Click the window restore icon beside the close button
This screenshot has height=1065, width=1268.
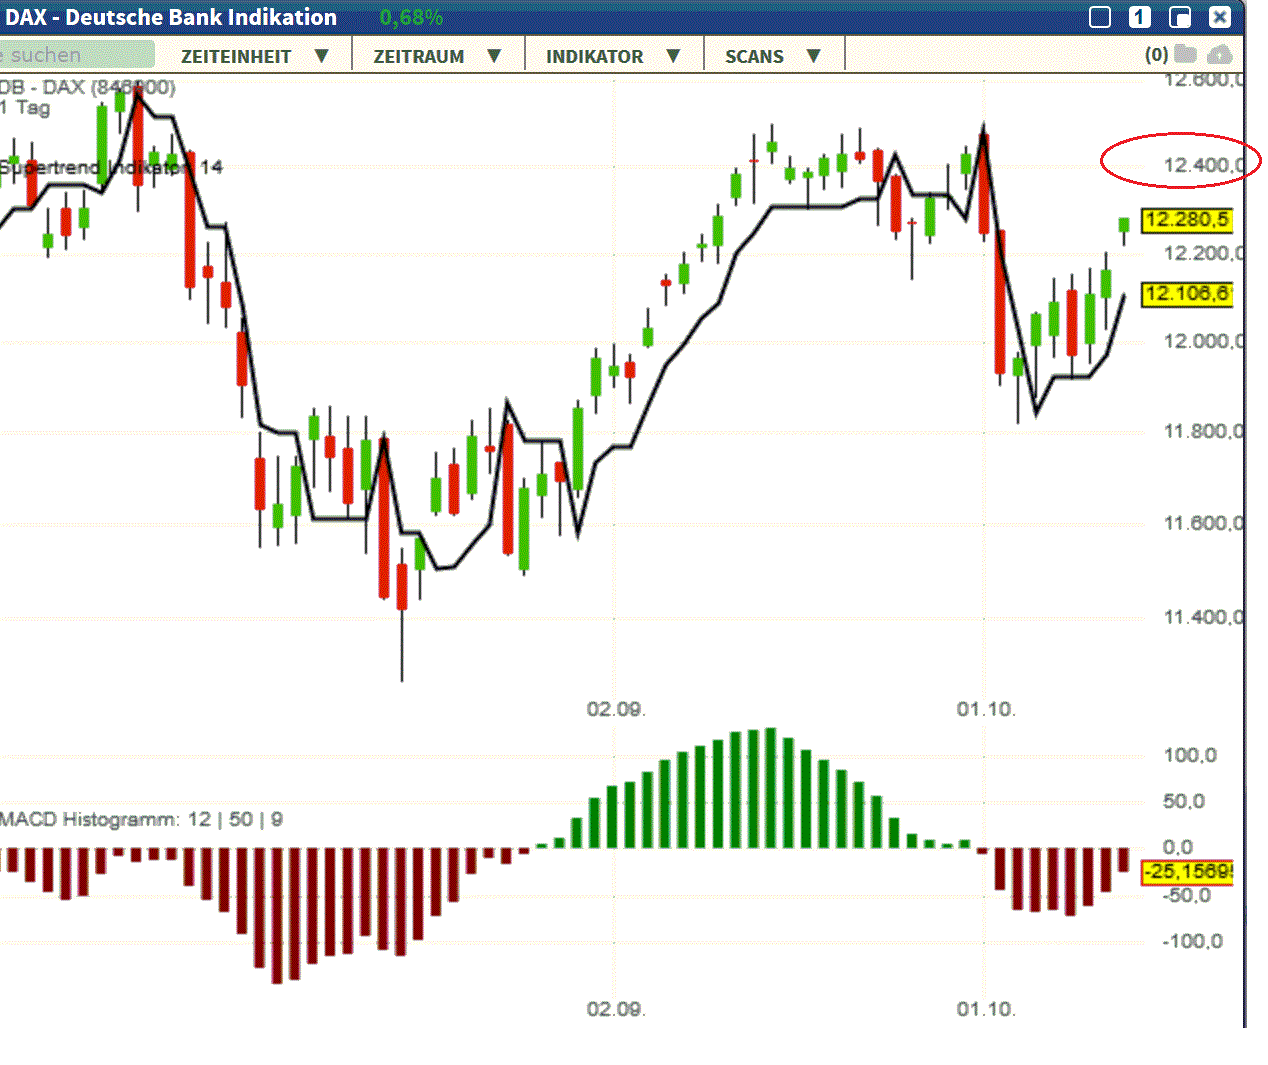(1180, 17)
